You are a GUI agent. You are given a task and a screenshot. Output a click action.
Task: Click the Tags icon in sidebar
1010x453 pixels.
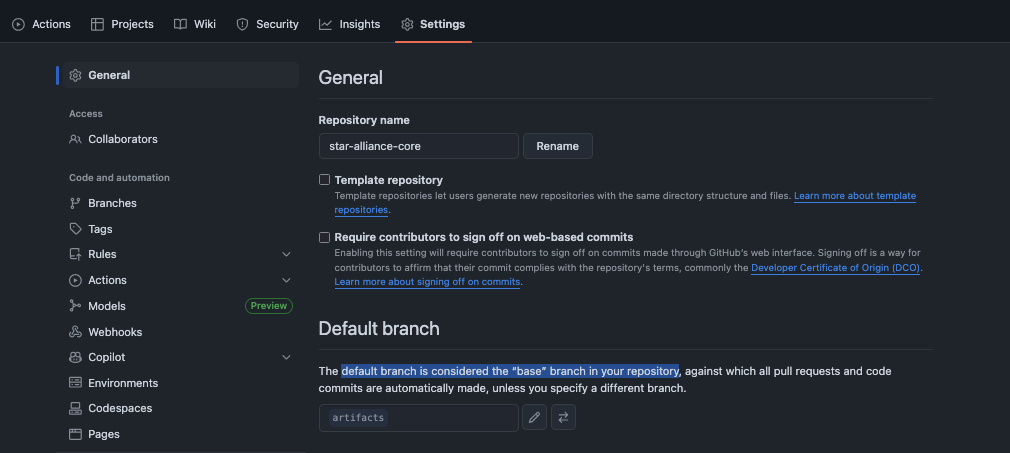pyautogui.click(x=75, y=229)
